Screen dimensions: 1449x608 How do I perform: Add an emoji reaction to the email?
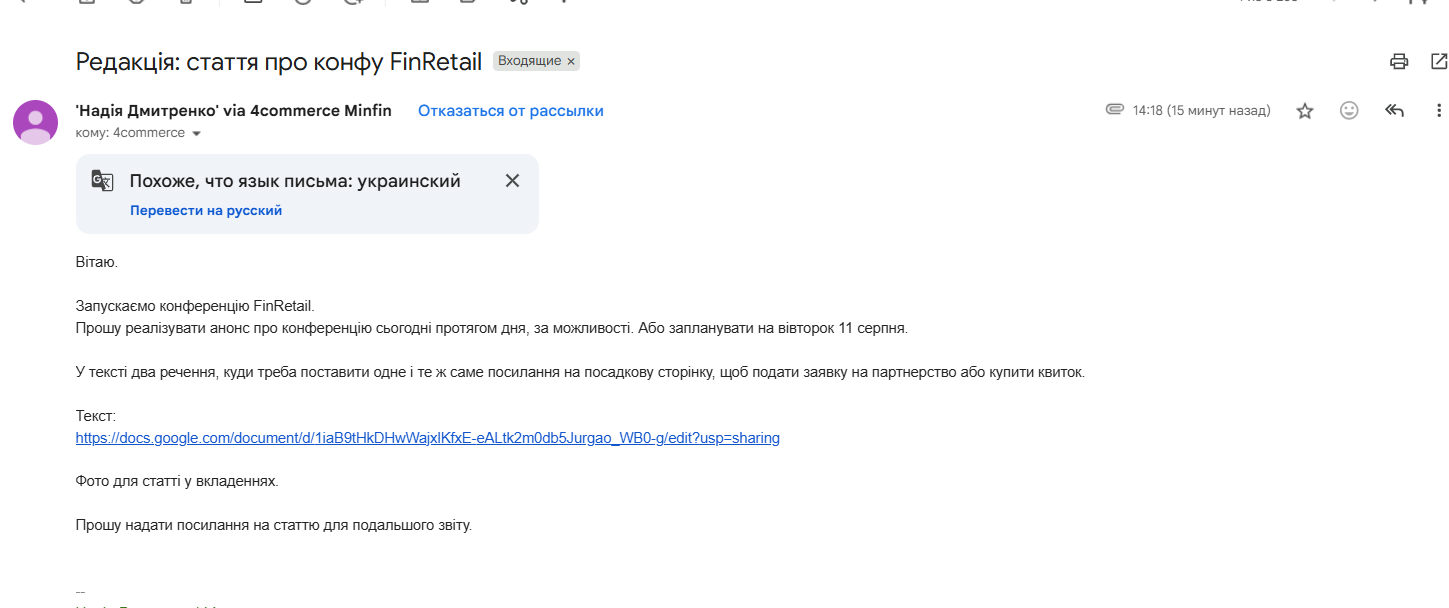(1349, 111)
